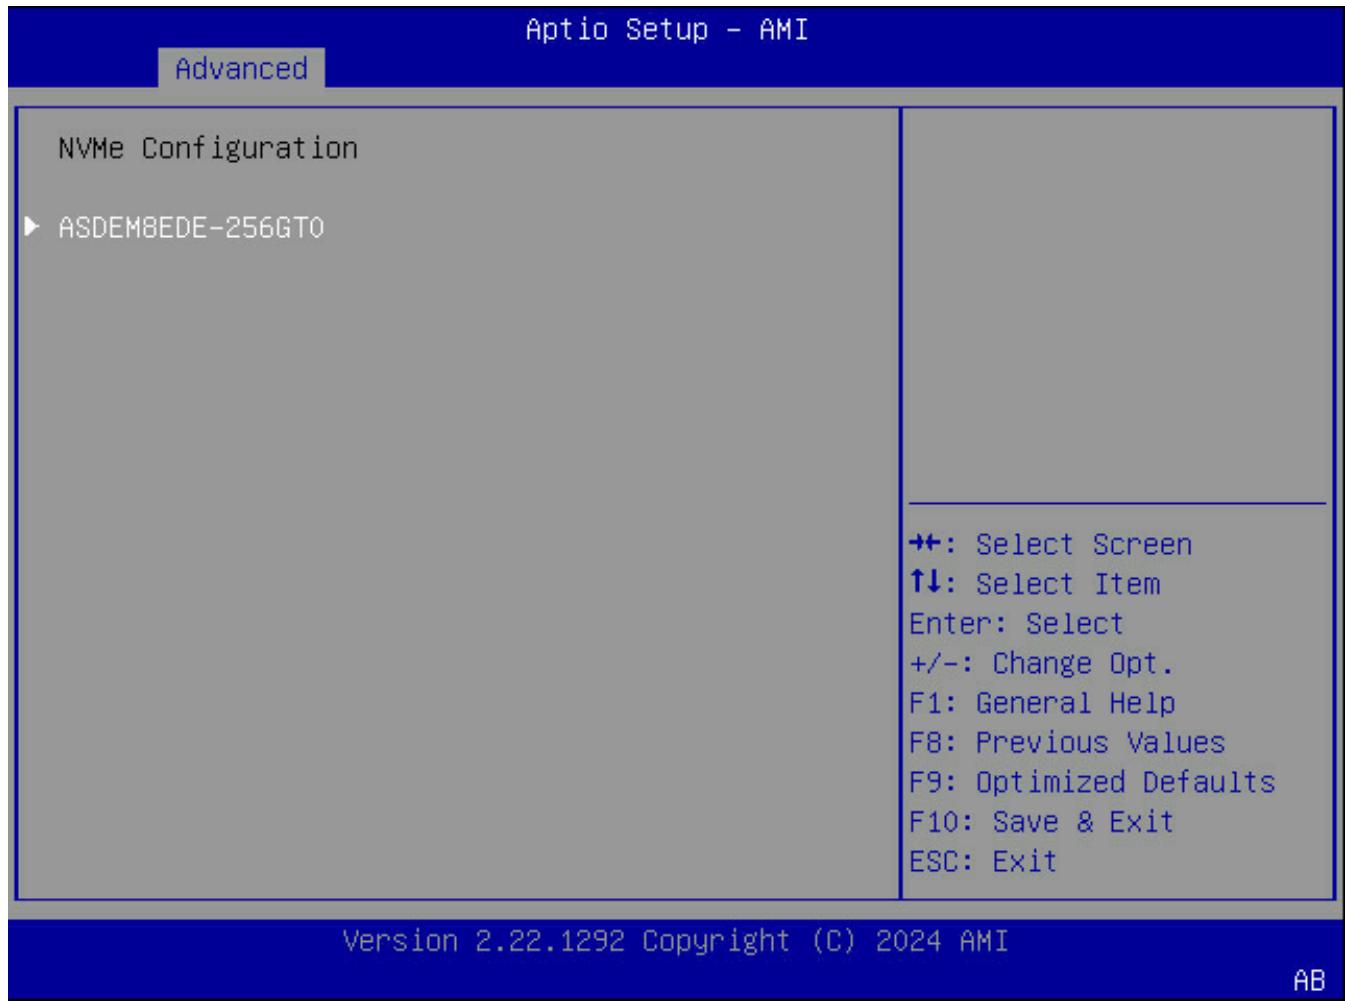The height and width of the screenshot is (1001, 1345).
Task: Click the Enter: Select hint
Action: click(1016, 624)
